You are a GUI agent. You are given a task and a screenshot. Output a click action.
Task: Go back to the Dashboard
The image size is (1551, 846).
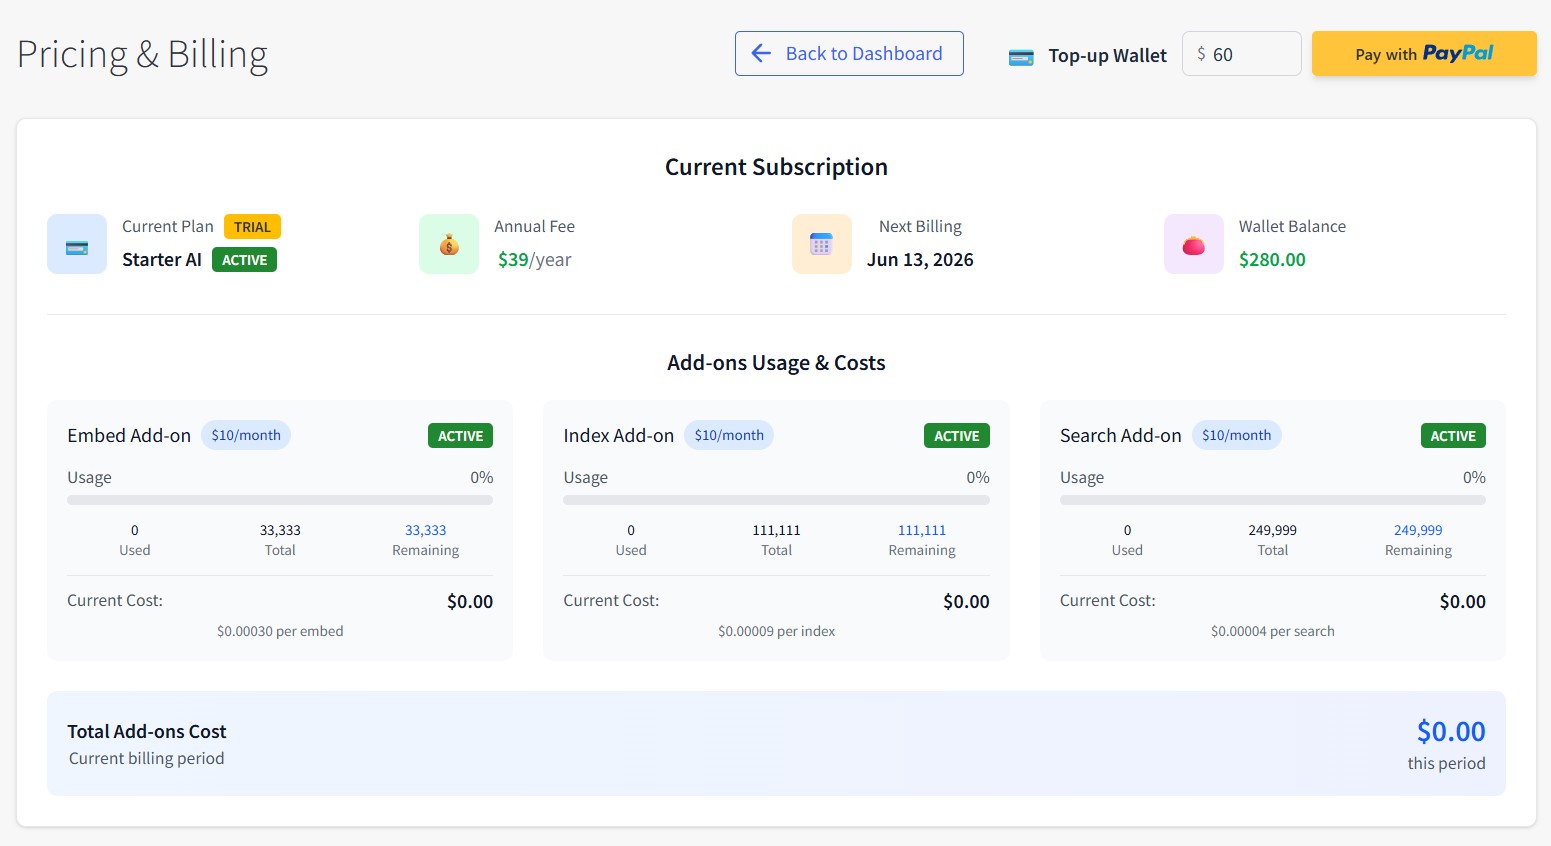click(x=849, y=53)
